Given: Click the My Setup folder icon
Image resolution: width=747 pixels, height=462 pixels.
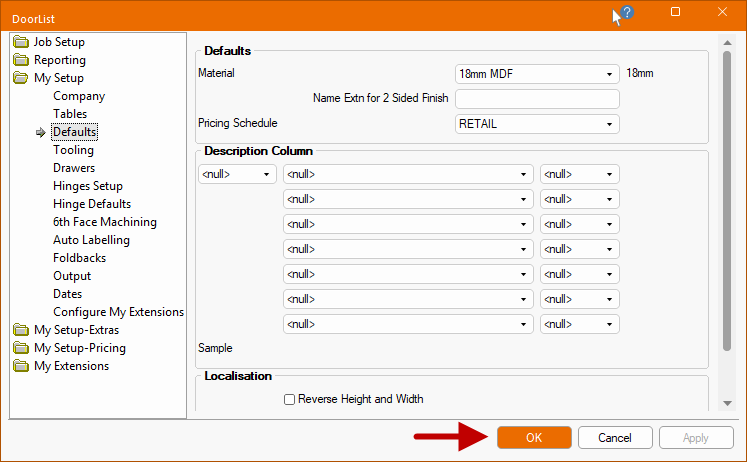Looking at the screenshot, I should [x=21, y=78].
